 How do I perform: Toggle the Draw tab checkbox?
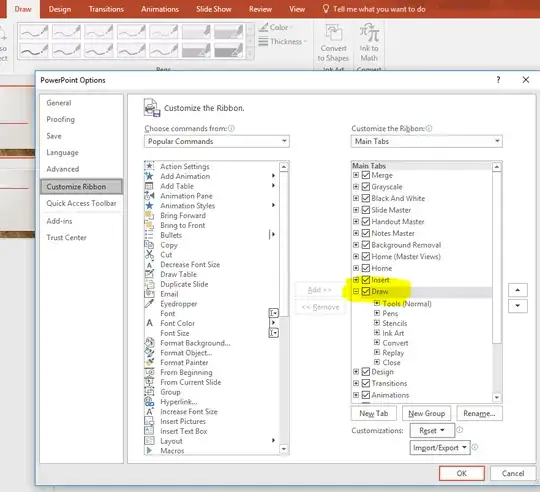[366, 292]
